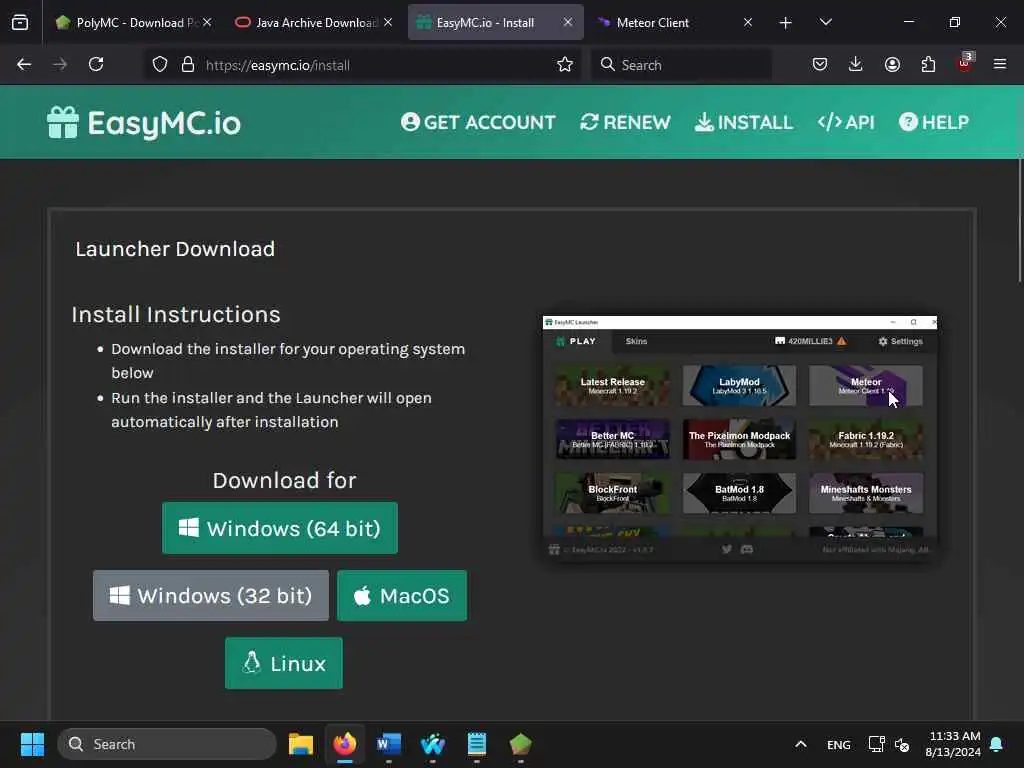The width and height of the screenshot is (1024, 768).
Task: Open Firefox recent browsing view icon
Action: tap(20, 22)
